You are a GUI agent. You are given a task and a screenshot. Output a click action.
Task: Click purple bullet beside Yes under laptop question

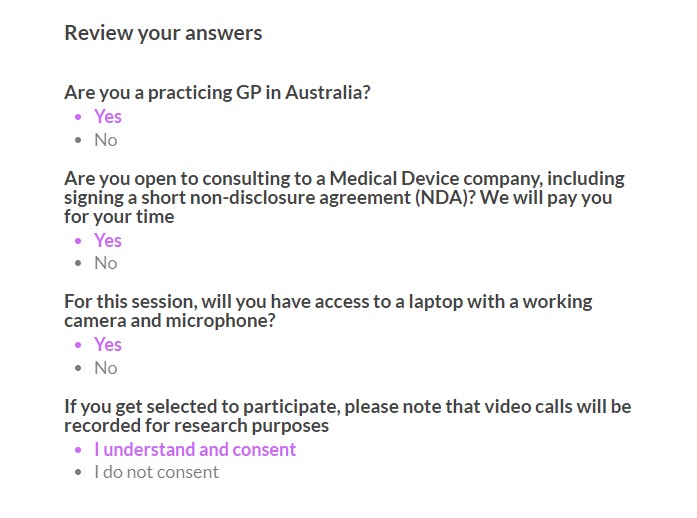(x=79, y=345)
